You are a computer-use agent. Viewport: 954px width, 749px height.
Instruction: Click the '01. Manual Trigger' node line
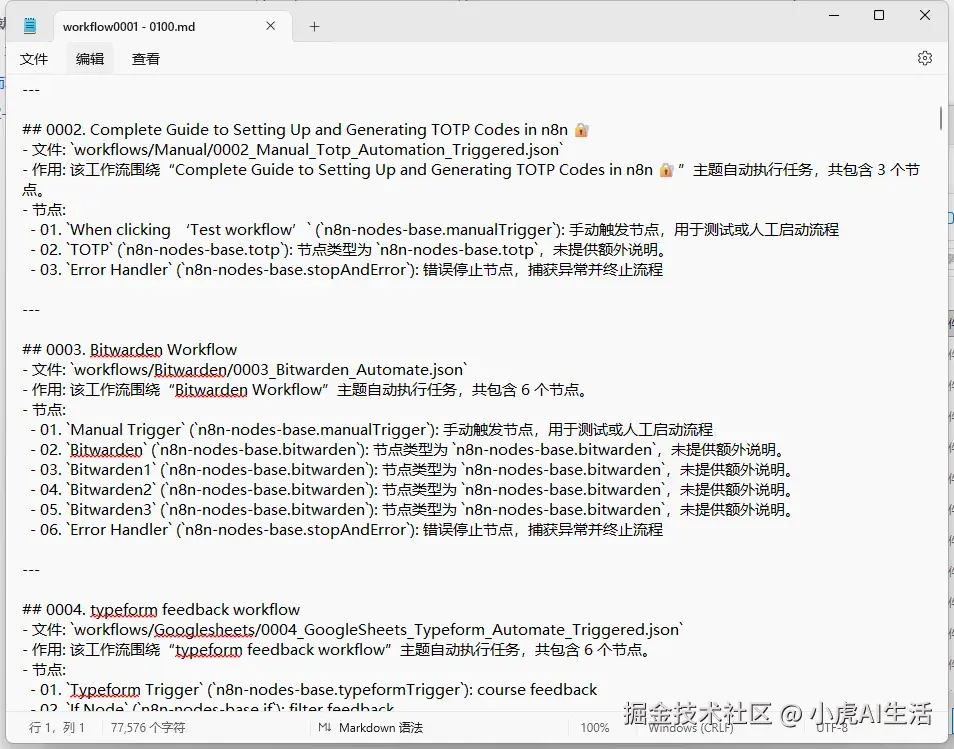[372, 430]
